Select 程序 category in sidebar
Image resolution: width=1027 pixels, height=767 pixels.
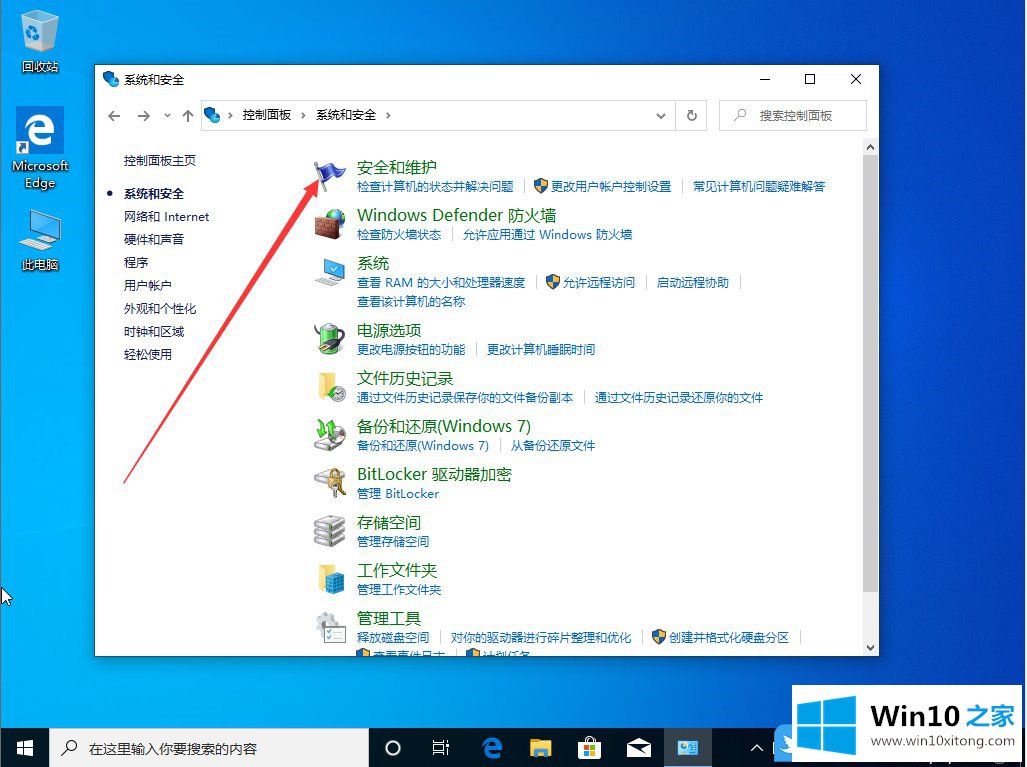tap(136, 262)
